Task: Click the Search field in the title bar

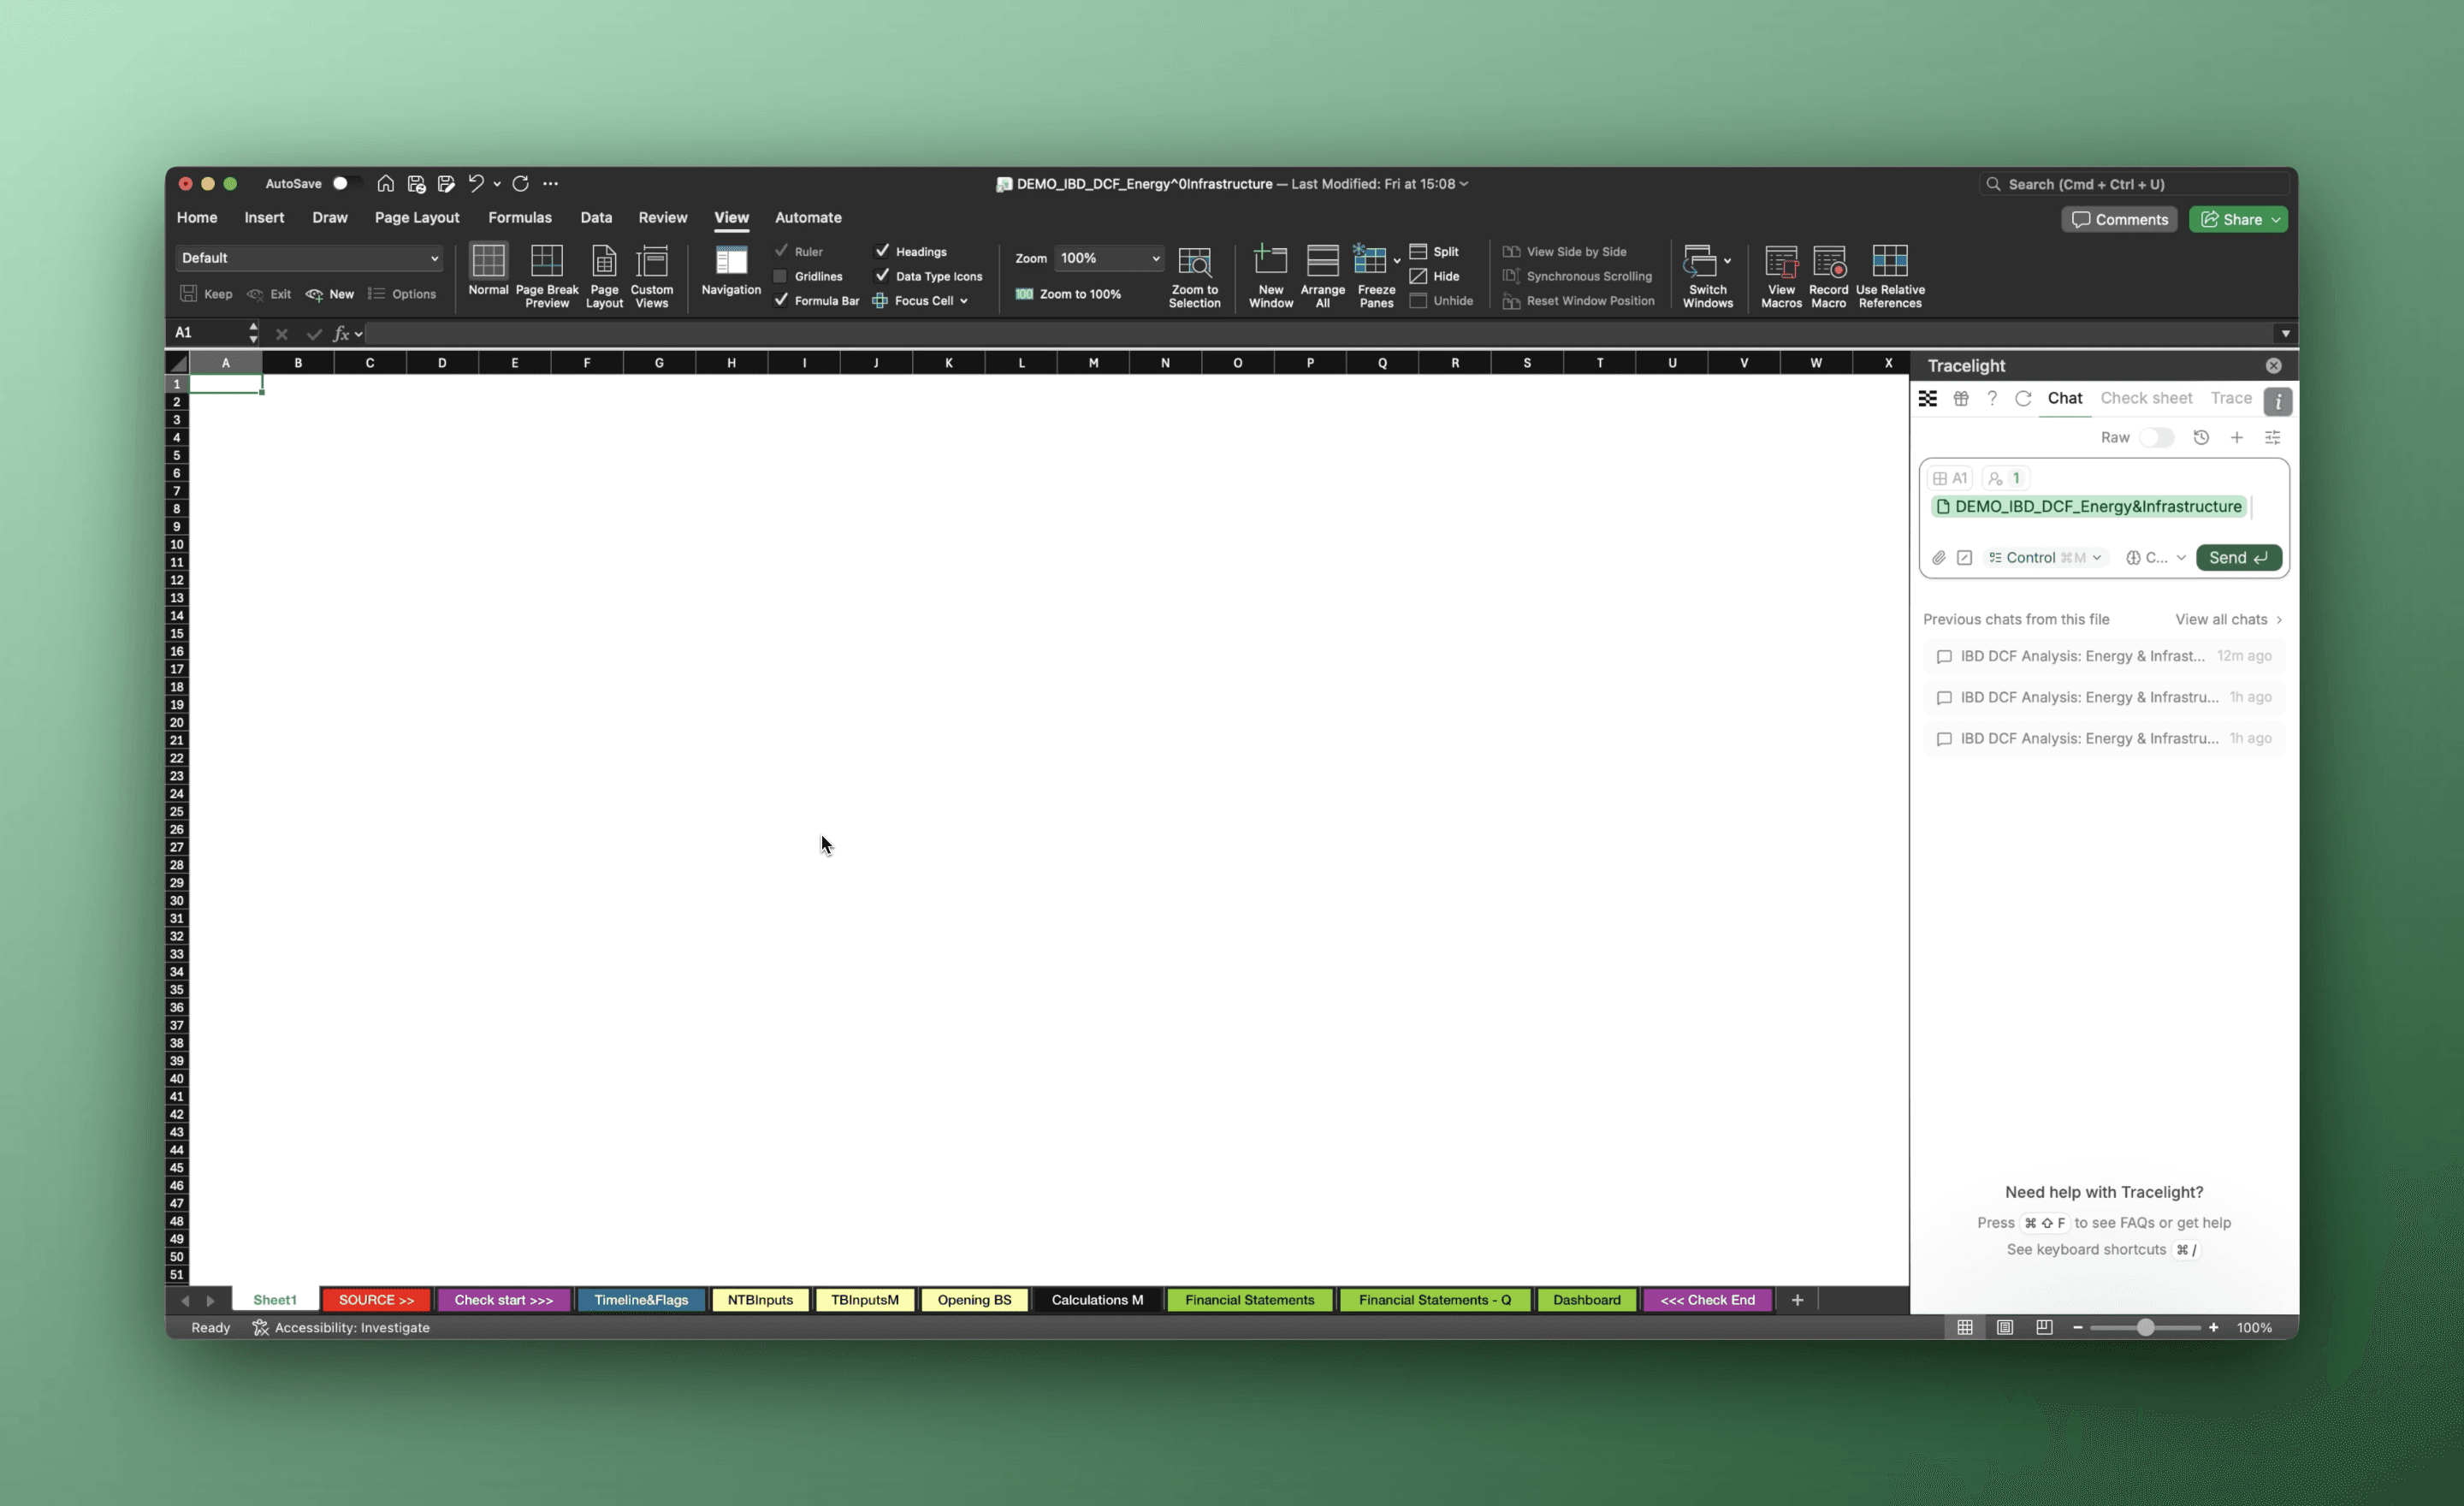Action: tap(2135, 184)
